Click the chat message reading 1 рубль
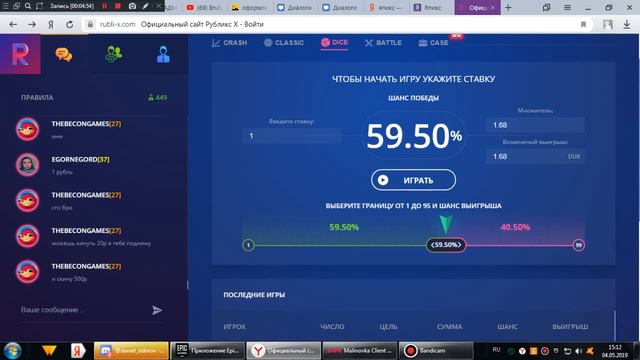The height and width of the screenshot is (360, 640). pyautogui.click(x=62, y=172)
